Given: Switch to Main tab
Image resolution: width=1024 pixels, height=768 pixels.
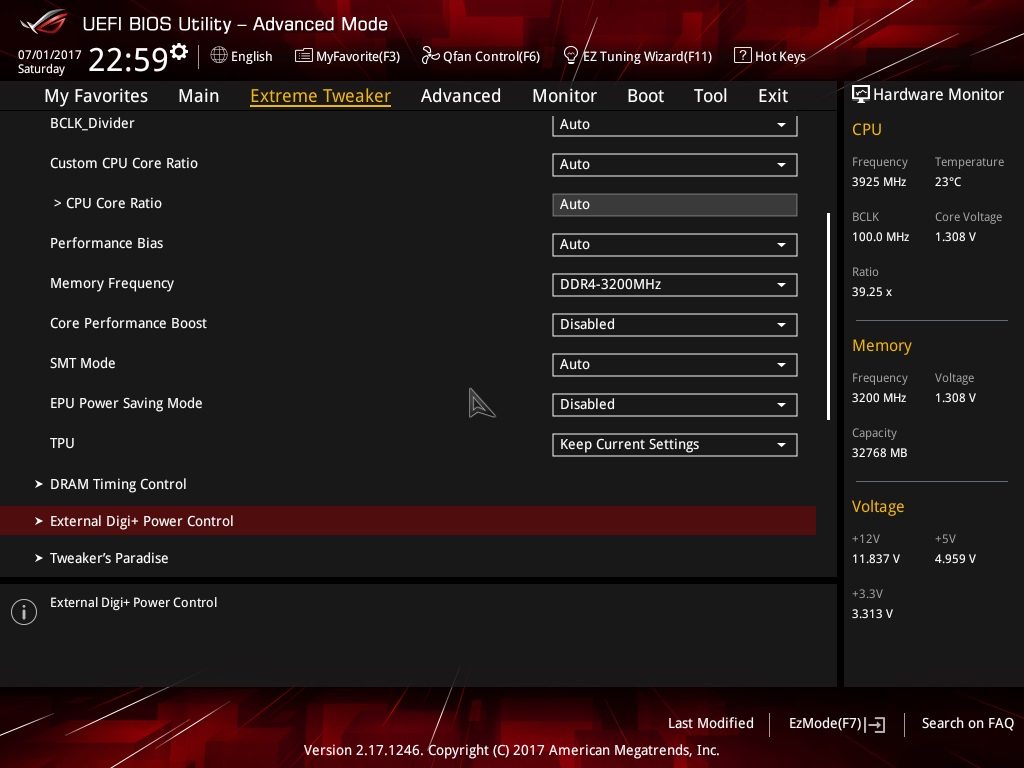Looking at the screenshot, I should (199, 96).
